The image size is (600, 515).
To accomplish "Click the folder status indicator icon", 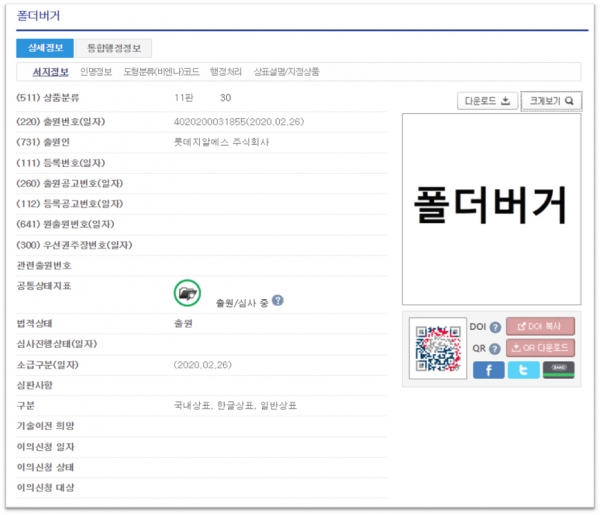I will [x=187, y=293].
